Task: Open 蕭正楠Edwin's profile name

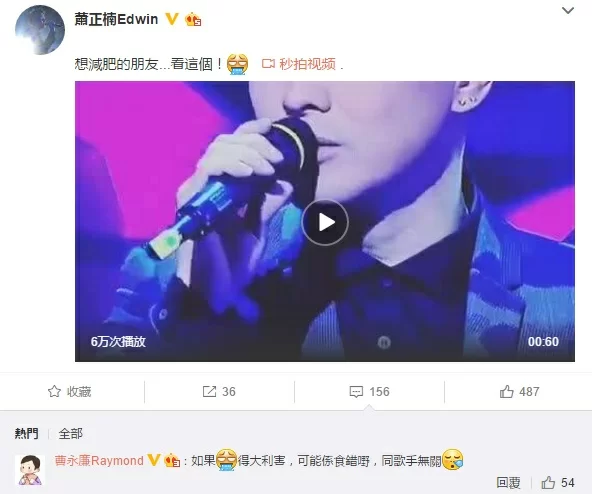Action: click(116, 19)
